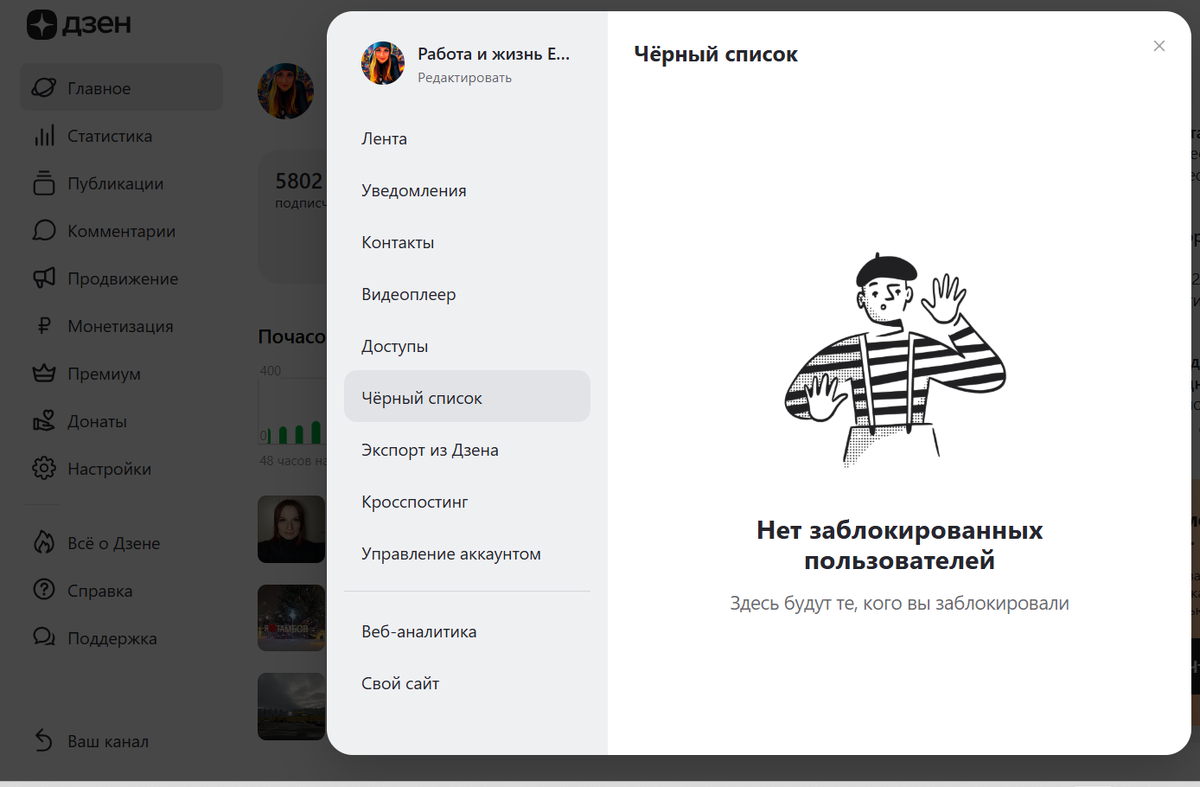This screenshot has width=1200, height=787.
Task: Open the Уведомления settings section
Action: coord(467,191)
